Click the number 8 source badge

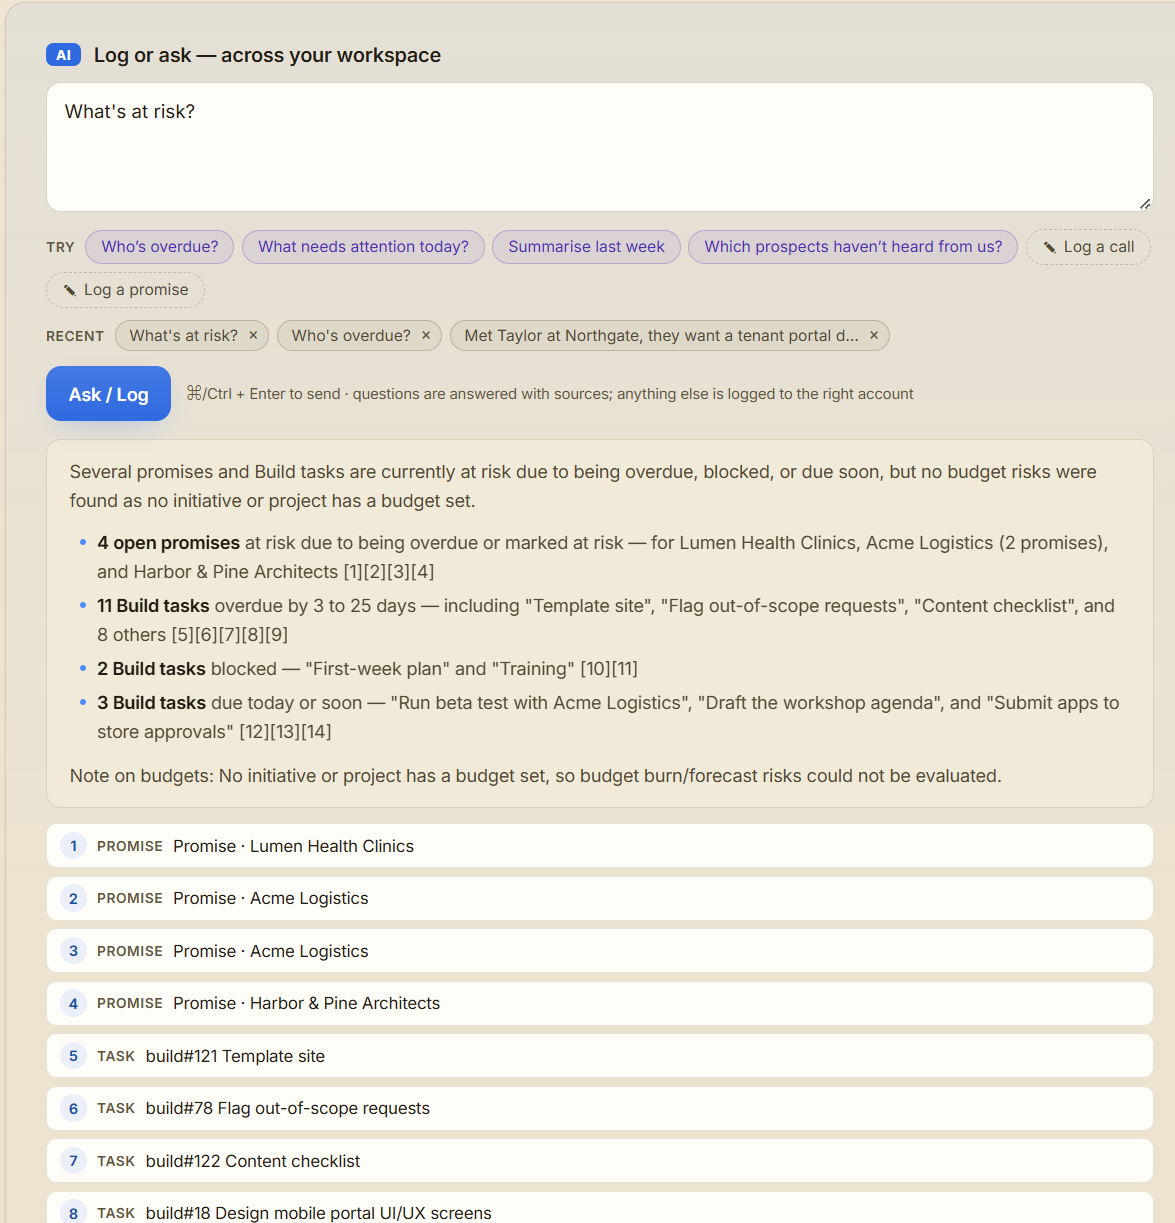click(73, 1213)
